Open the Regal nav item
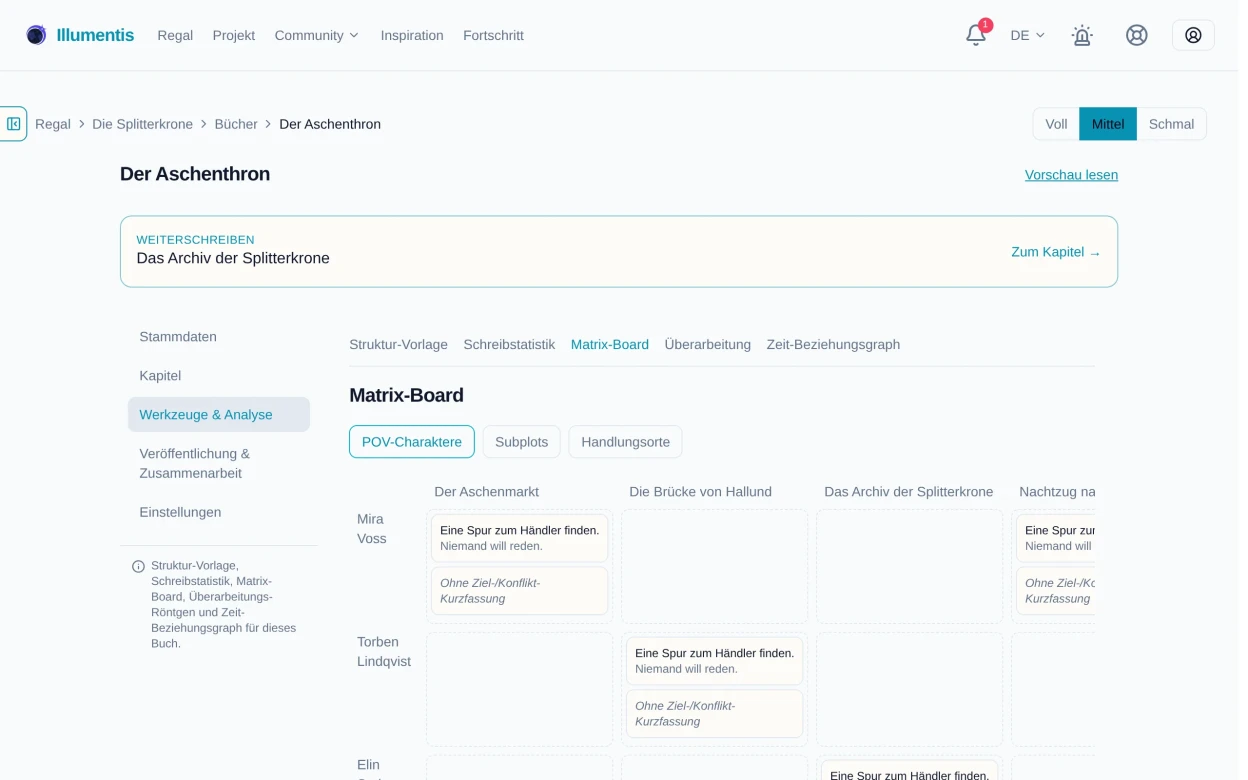Screen dimensions: 1248x780 (x=175, y=35)
